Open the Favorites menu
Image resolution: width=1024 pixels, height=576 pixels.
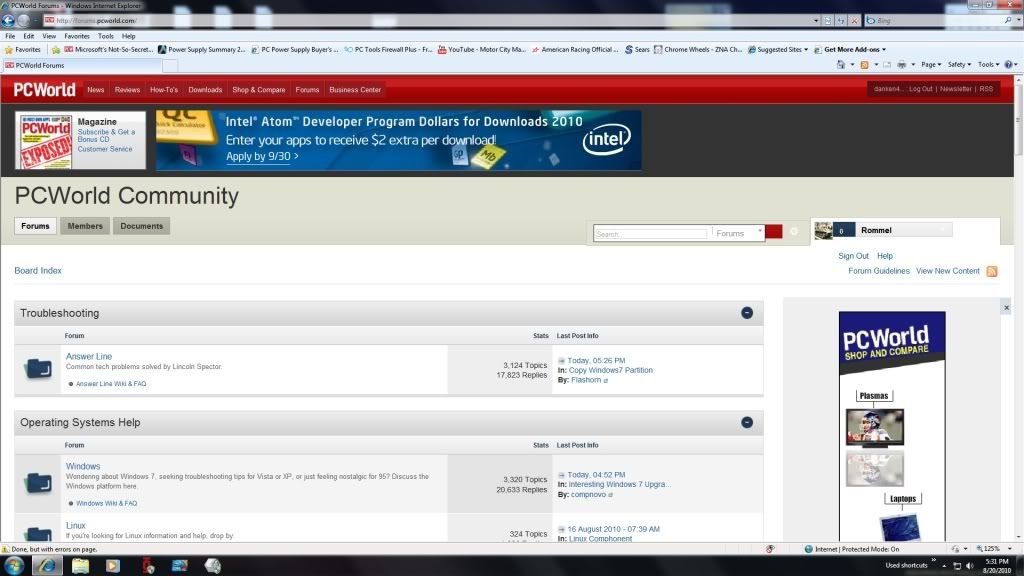coord(76,37)
